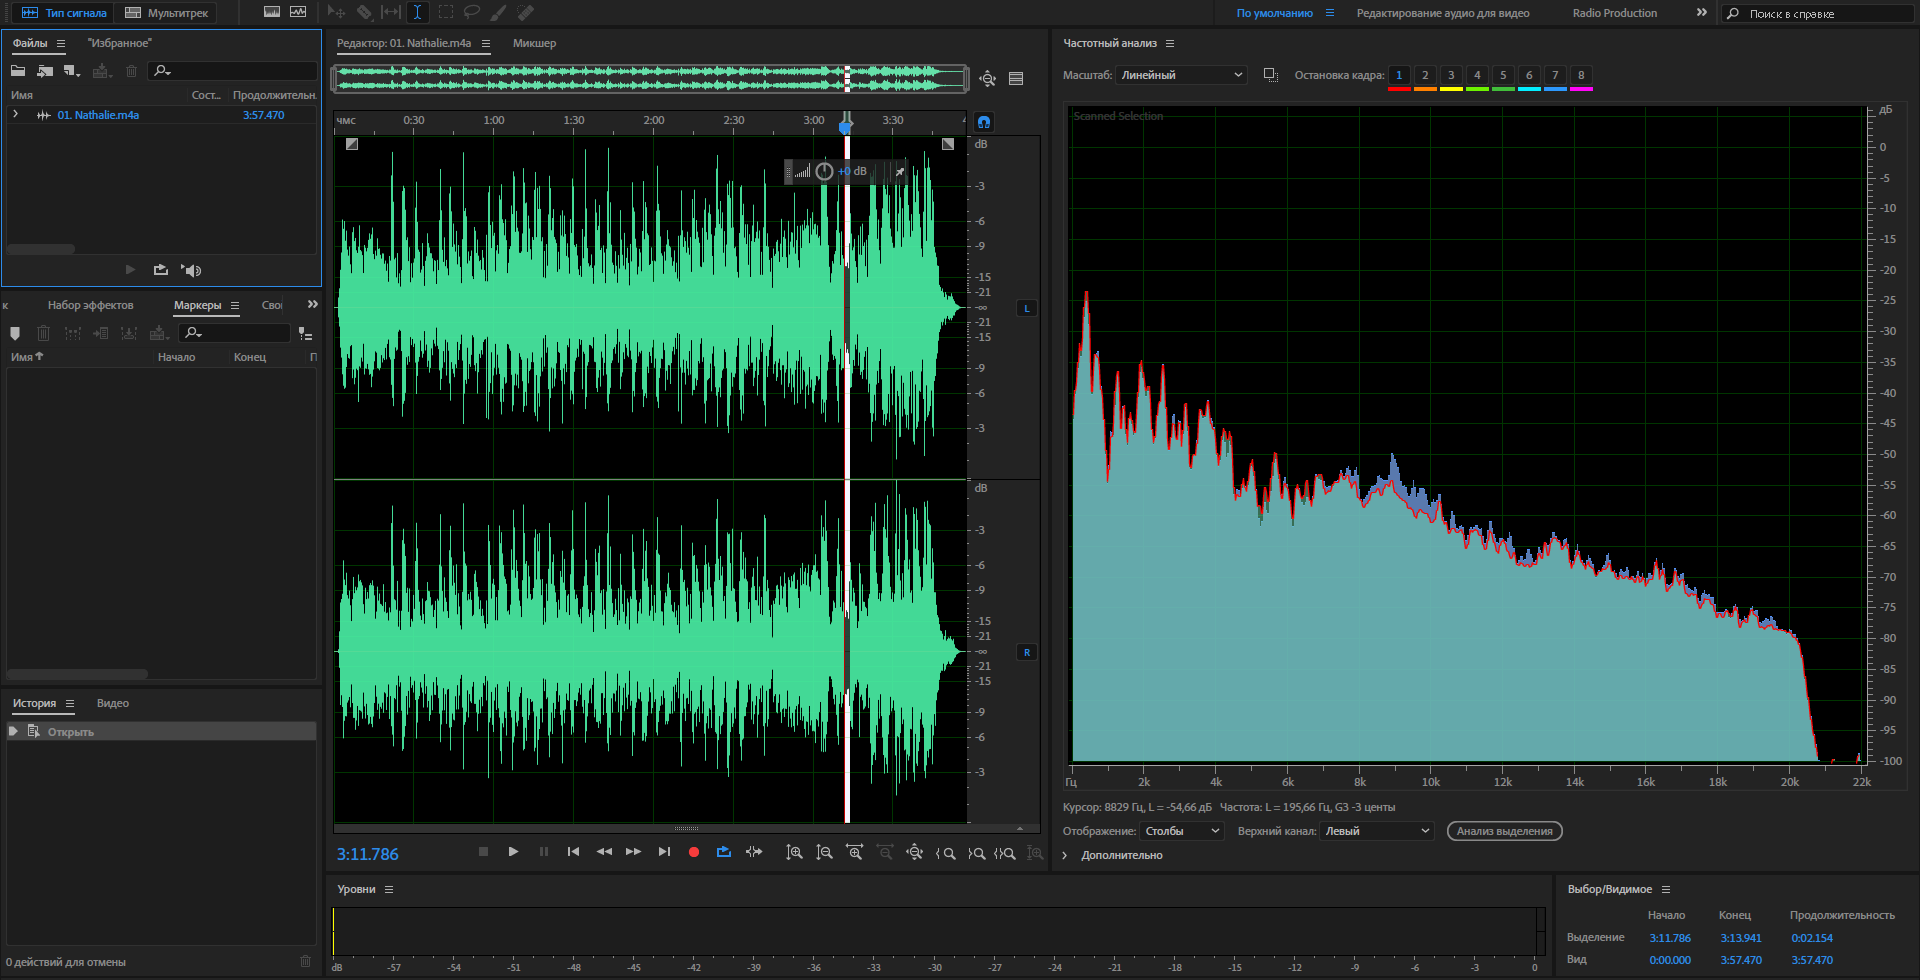Switch to the Микшер tab
Image resolution: width=1920 pixels, height=980 pixels.
[x=534, y=43]
